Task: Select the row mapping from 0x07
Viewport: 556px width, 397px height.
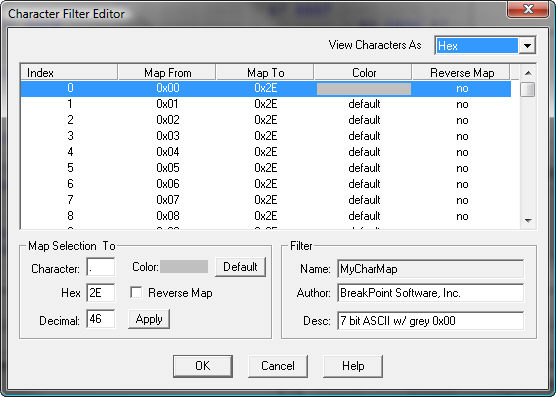Action: tap(266, 200)
